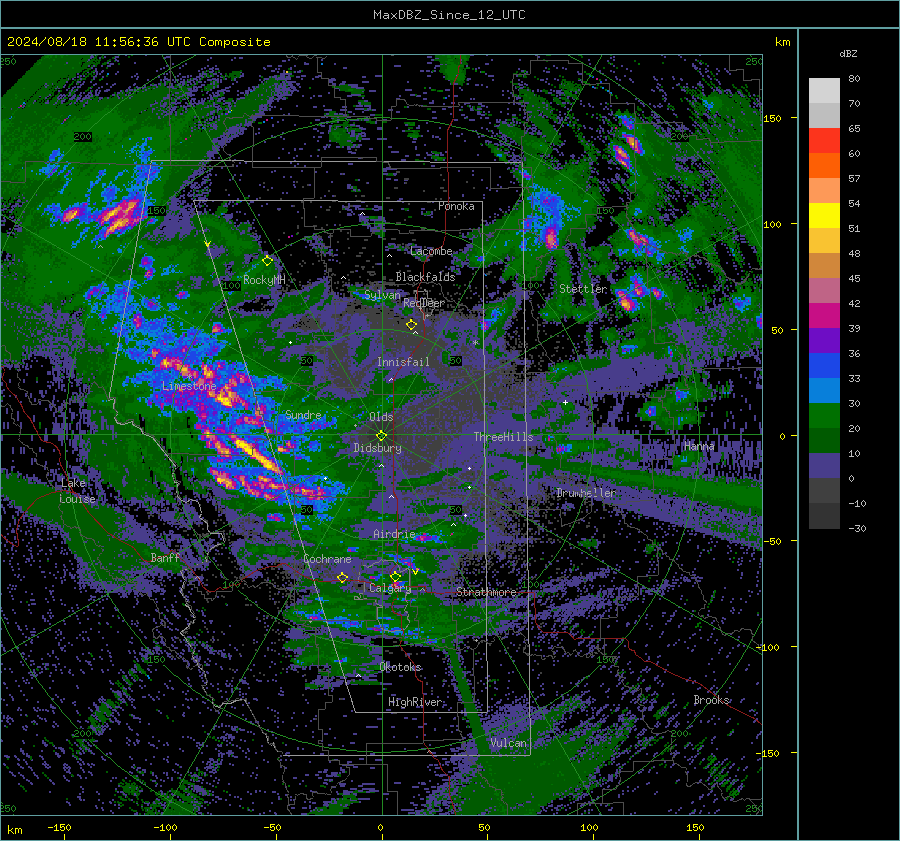The height and width of the screenshot is (841, 900).
Task: Click the dBZ legend heading
Action: [848, 53]
